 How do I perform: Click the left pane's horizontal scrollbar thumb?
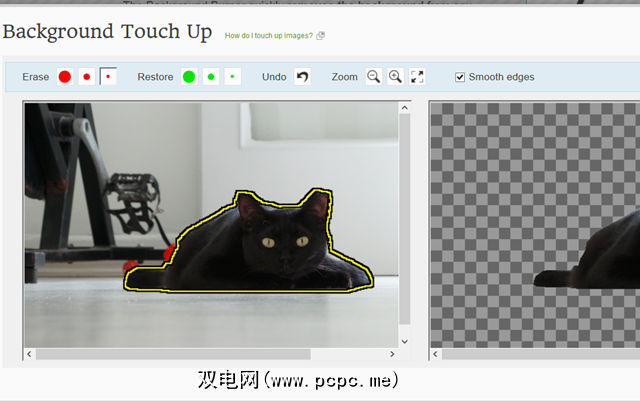(x=173, y=354)
